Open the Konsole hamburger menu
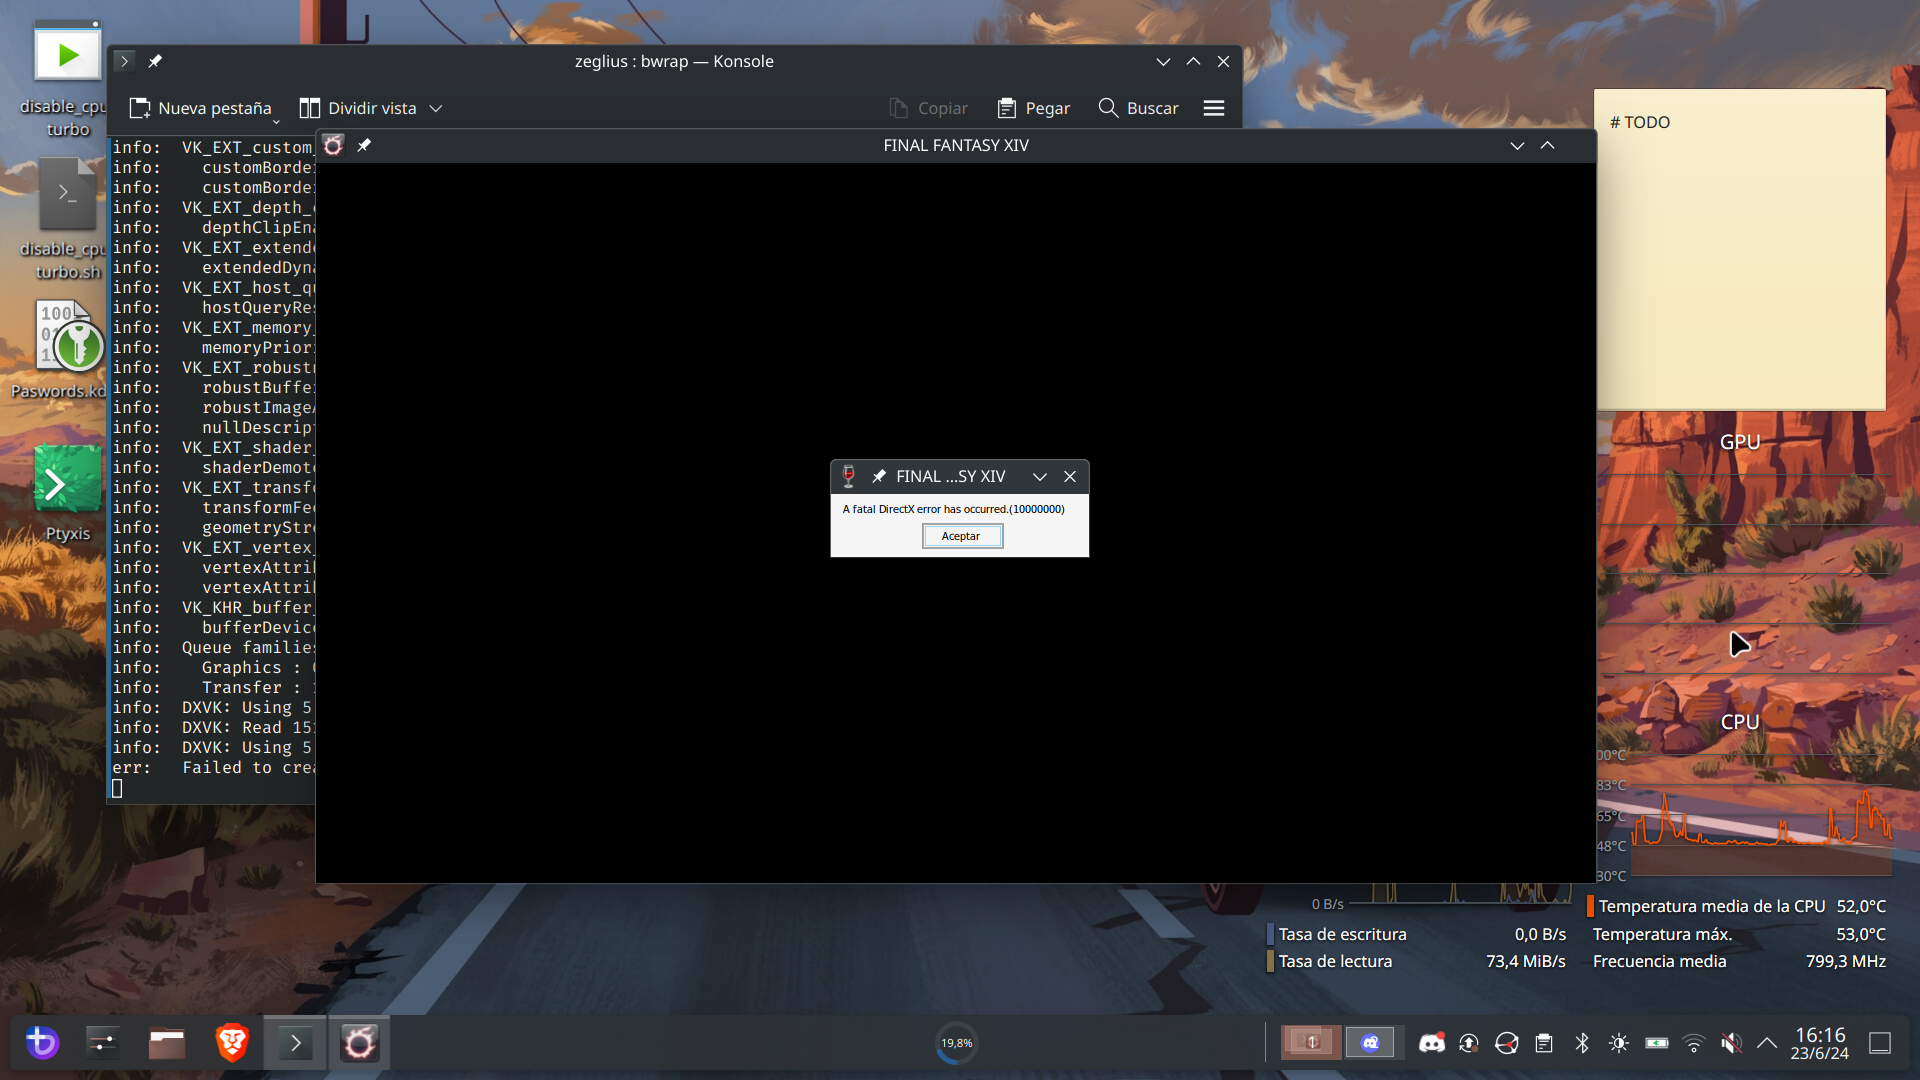1920x1080 pixels. (1213, 108)
